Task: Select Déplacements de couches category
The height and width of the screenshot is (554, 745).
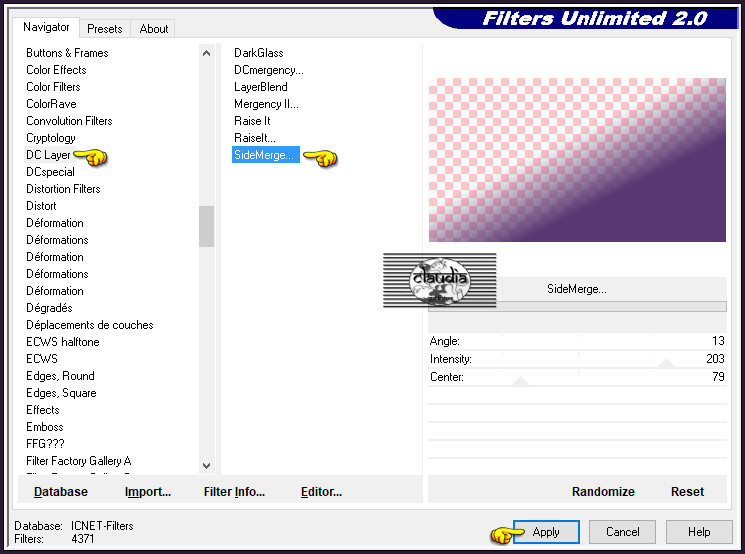Action: point(90,325)
